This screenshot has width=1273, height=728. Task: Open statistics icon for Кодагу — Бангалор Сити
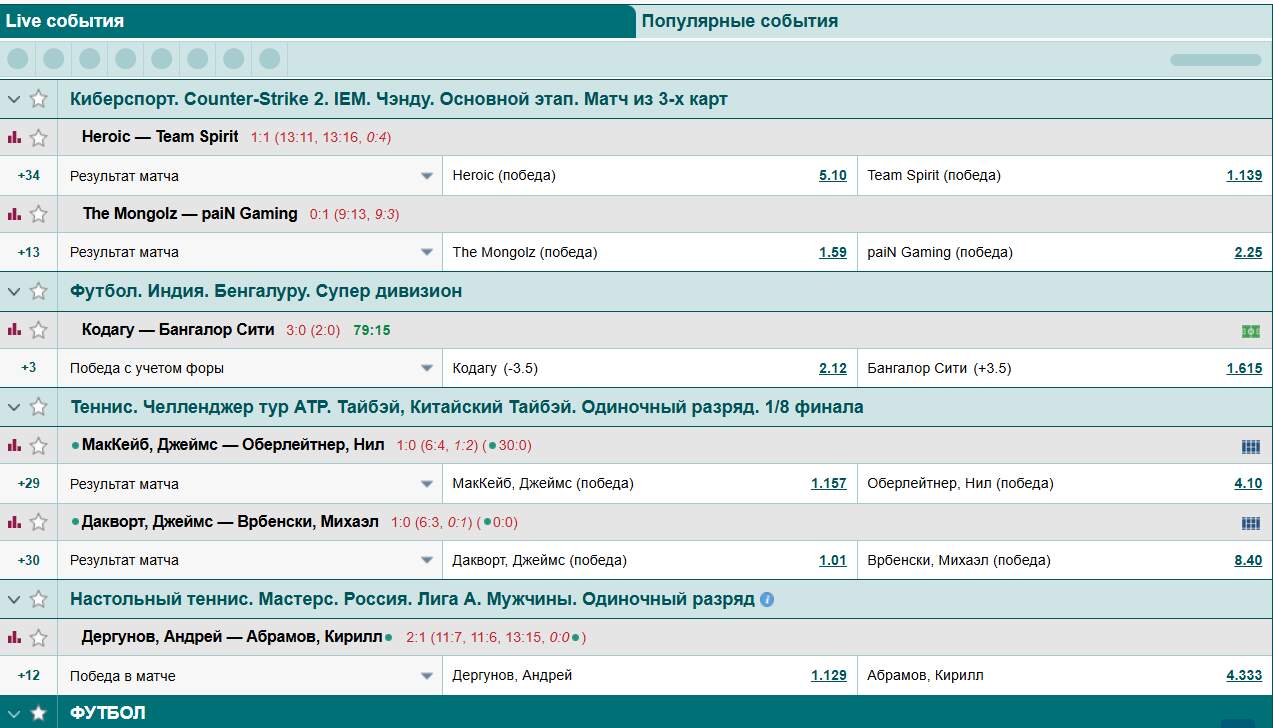pyautogui.click(x=14, y=329)
